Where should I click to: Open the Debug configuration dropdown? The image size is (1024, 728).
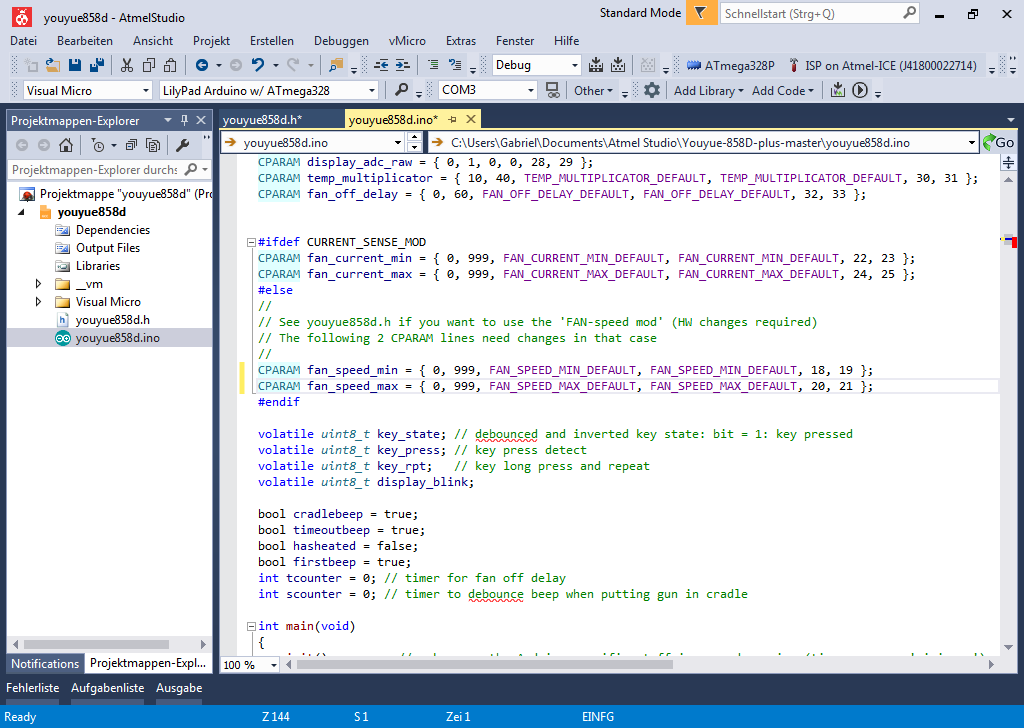574,65
